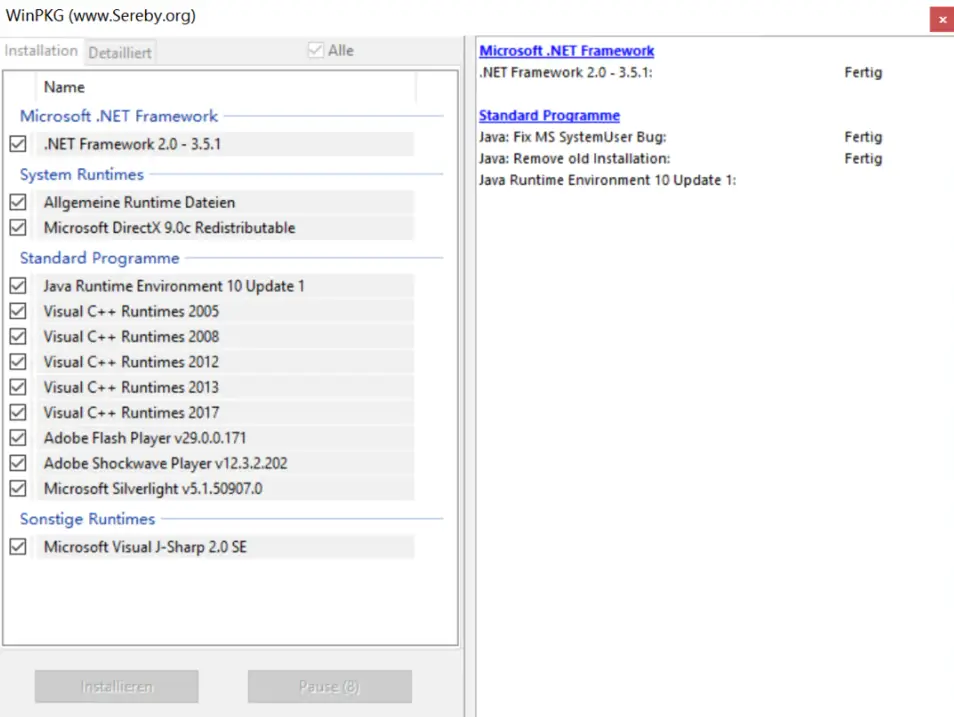Uncheck Visual C++ Runtimes 2005 checkbox
Screen dimensions: 954x717
[x=18, y=311]
